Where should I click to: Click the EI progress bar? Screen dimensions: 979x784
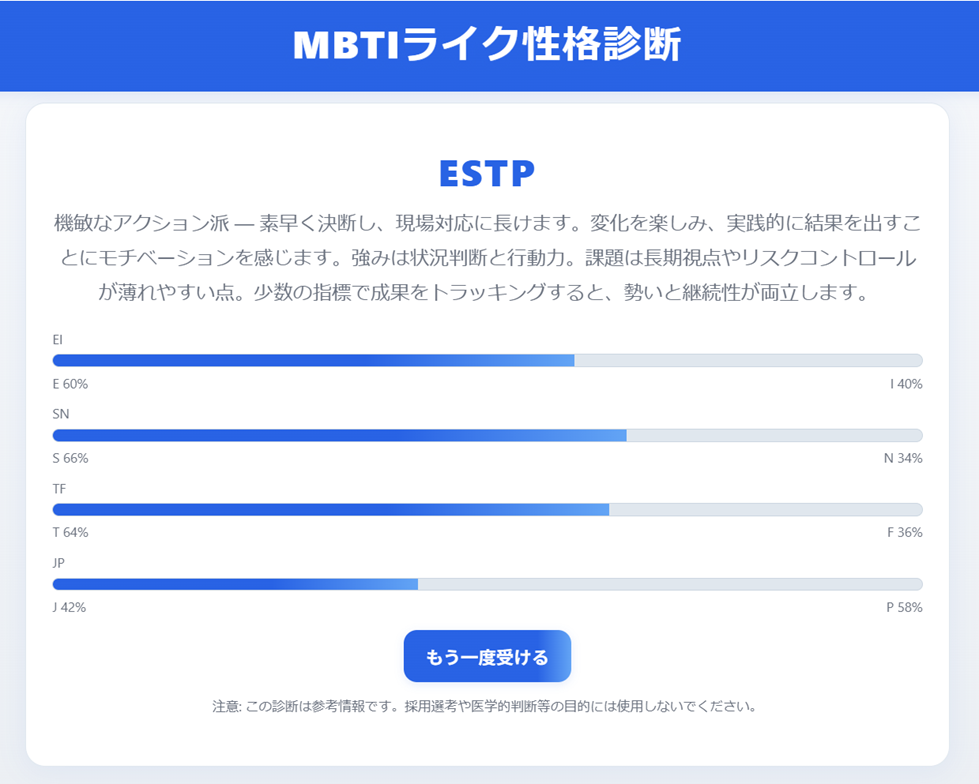click(x=487, y=360)
